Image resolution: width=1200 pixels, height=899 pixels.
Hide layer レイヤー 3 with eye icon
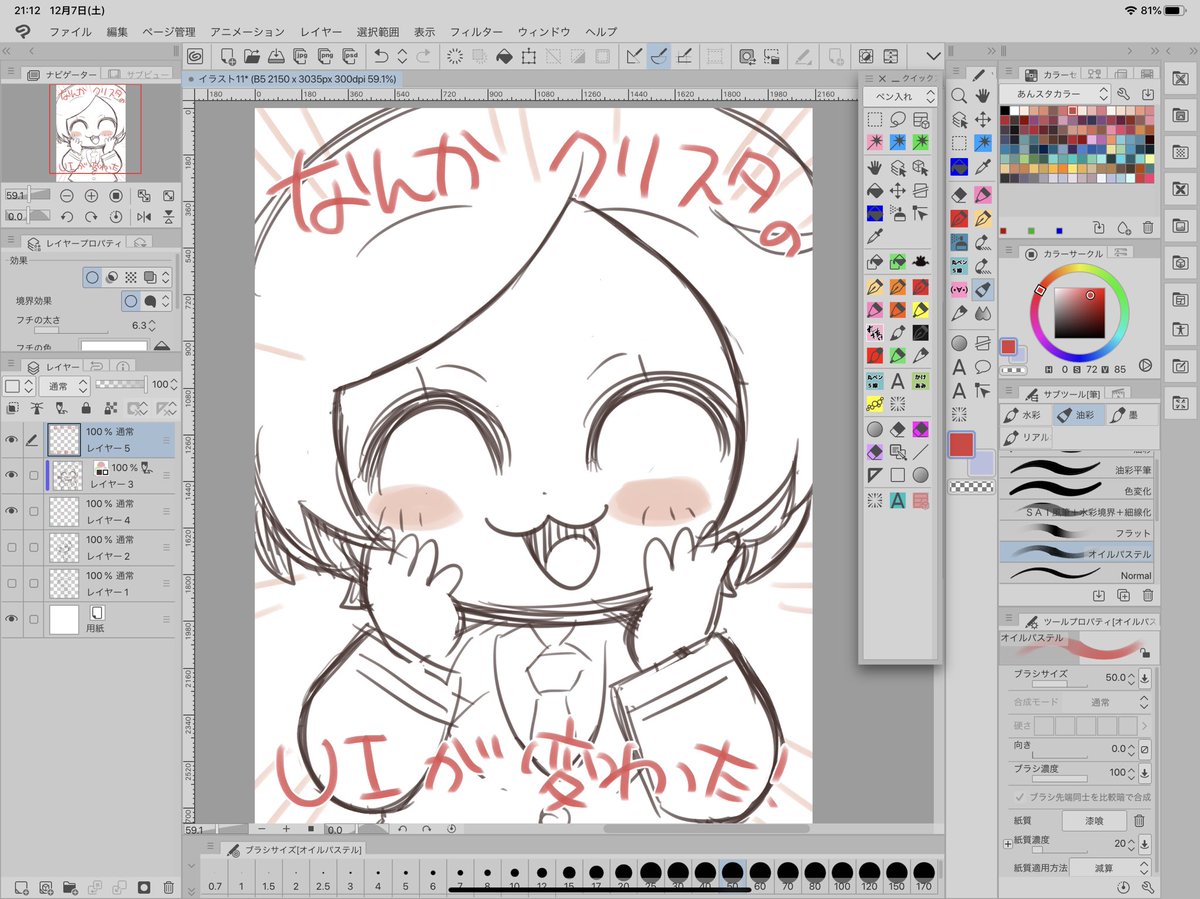click(x=12, y=476)
